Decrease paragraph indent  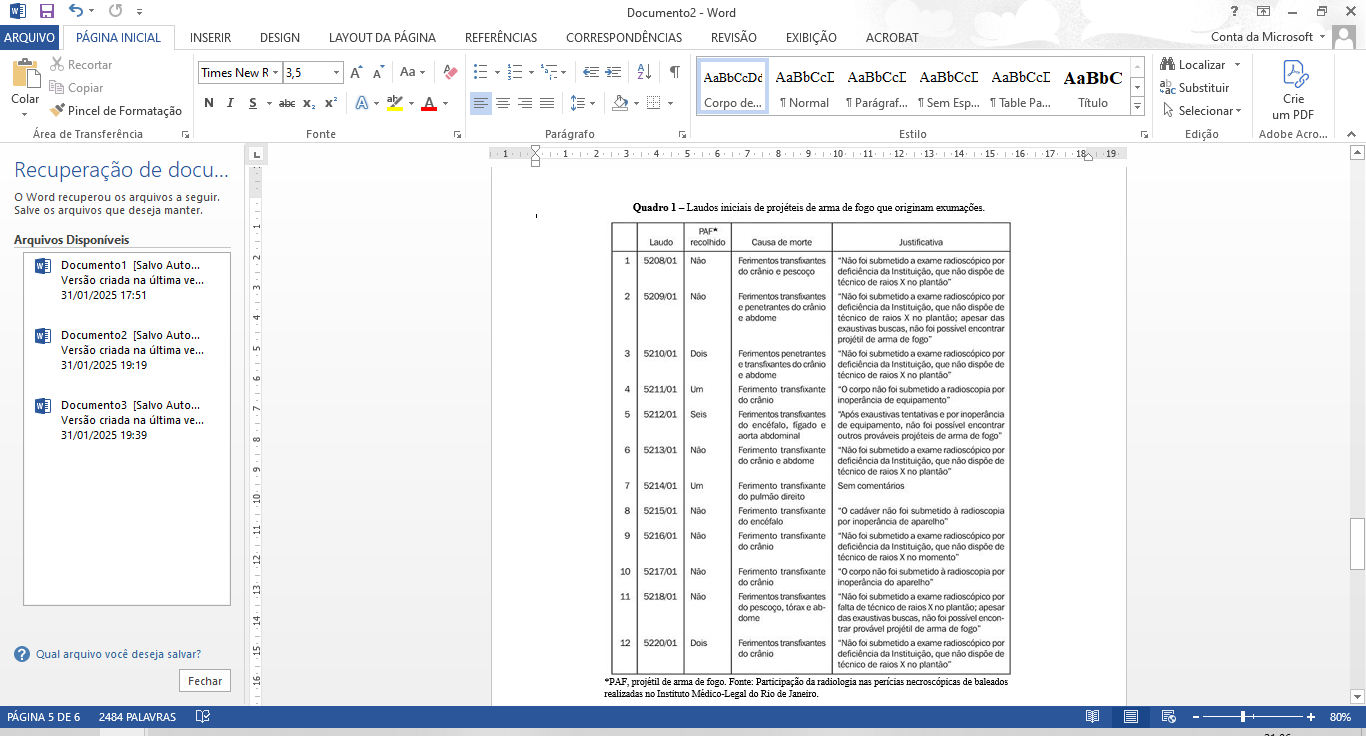pyautogui.click(x=590, y=72)
